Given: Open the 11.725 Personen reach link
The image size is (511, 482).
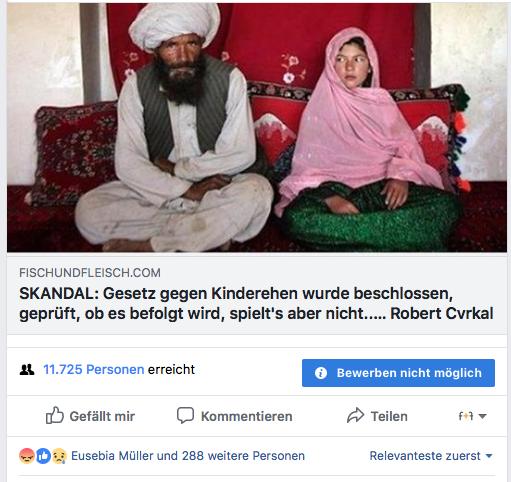Looking at the screenshot, I should pos(94,369).
